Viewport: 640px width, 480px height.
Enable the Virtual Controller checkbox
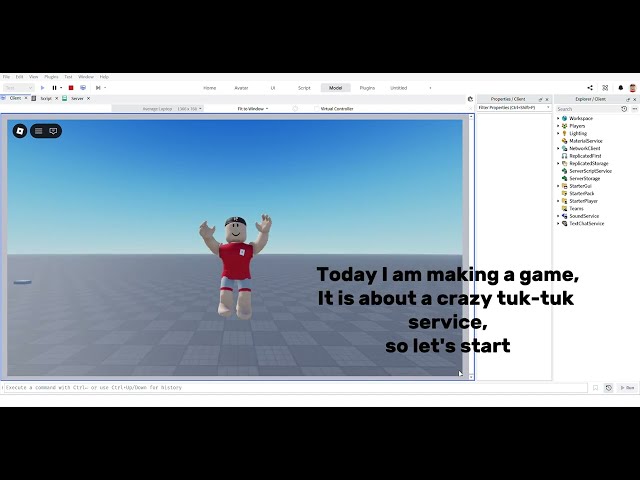pos(316,109)
